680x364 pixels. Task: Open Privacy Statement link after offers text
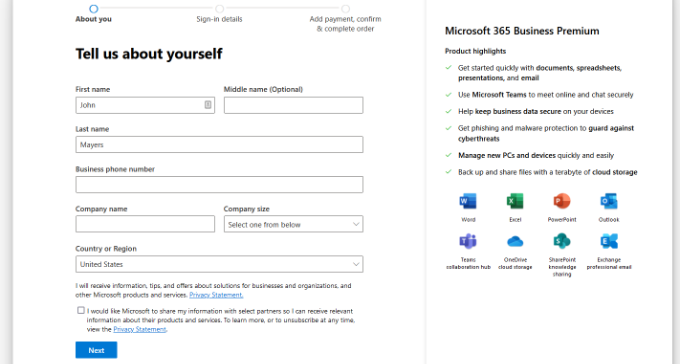point(216,295)
